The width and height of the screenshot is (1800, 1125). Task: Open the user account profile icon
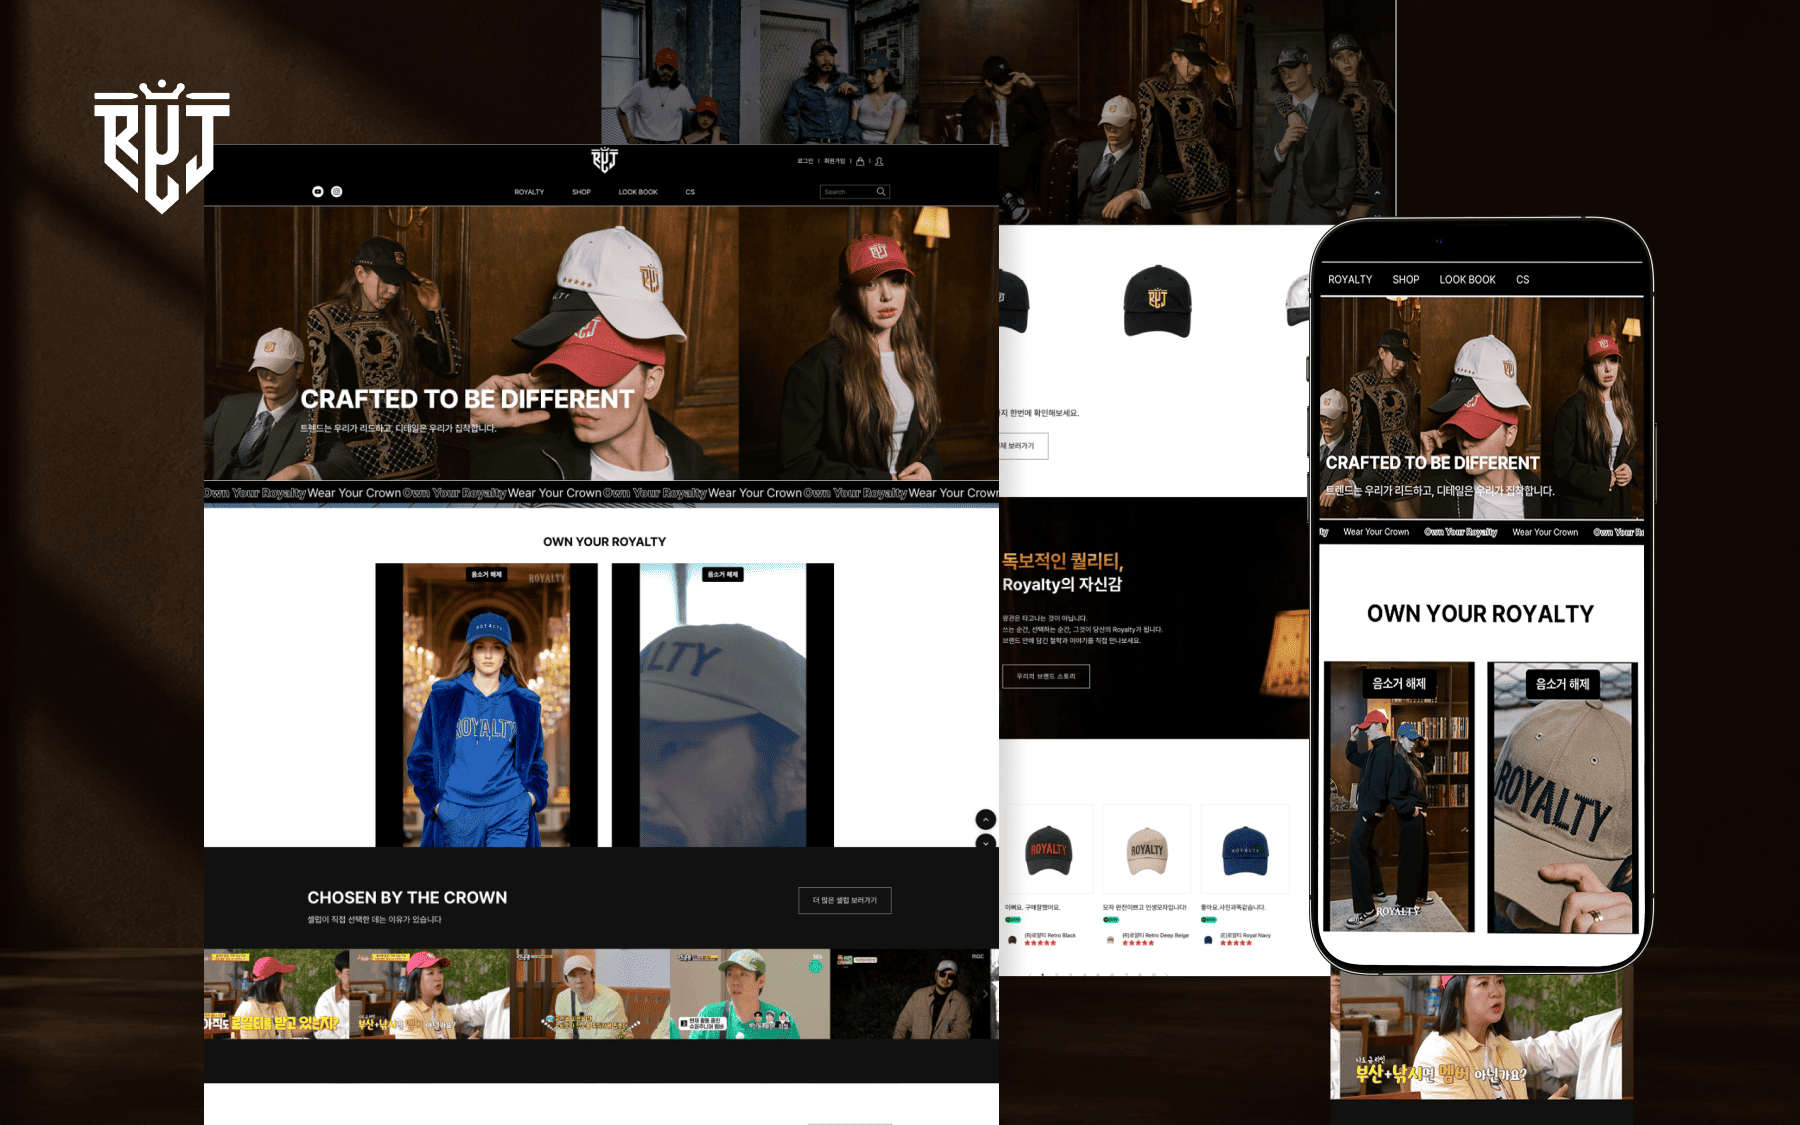click(x=879, y=161)
